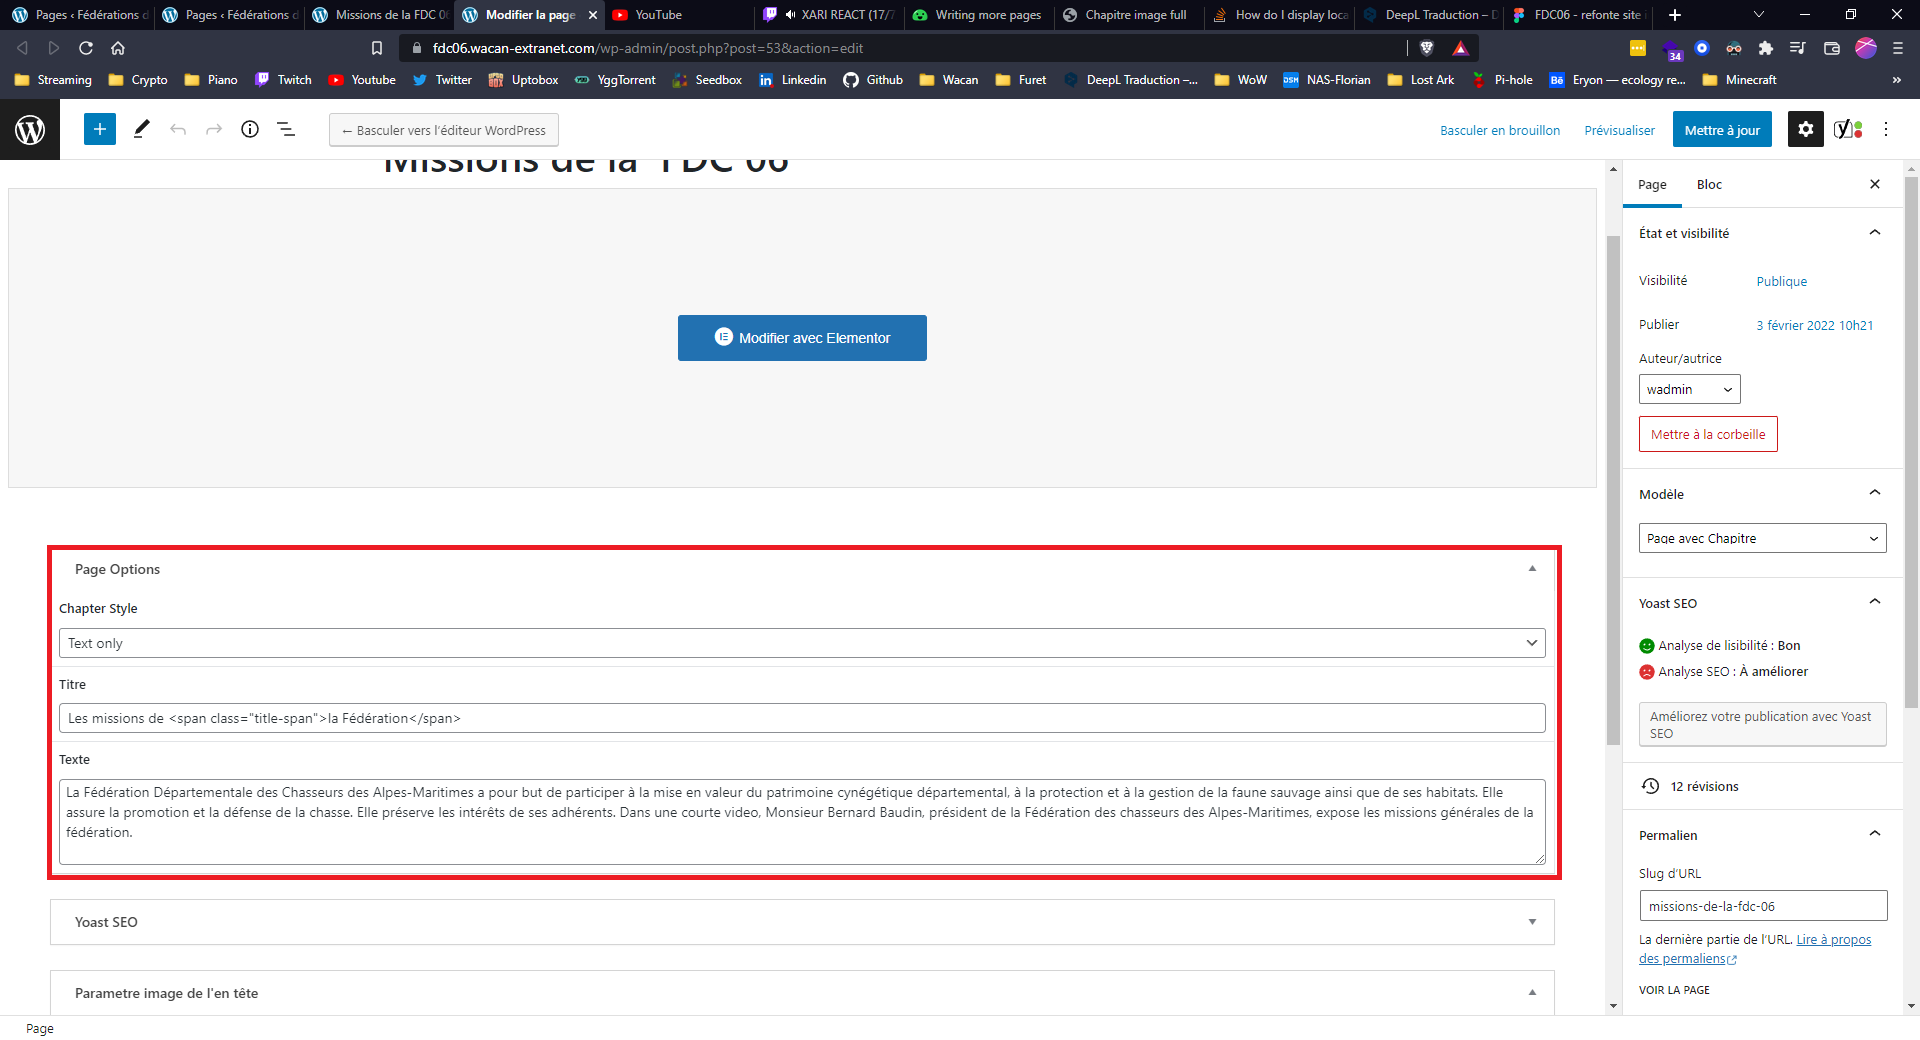Click the Brave shield icon in address bar

click(x=1428, y=47)
